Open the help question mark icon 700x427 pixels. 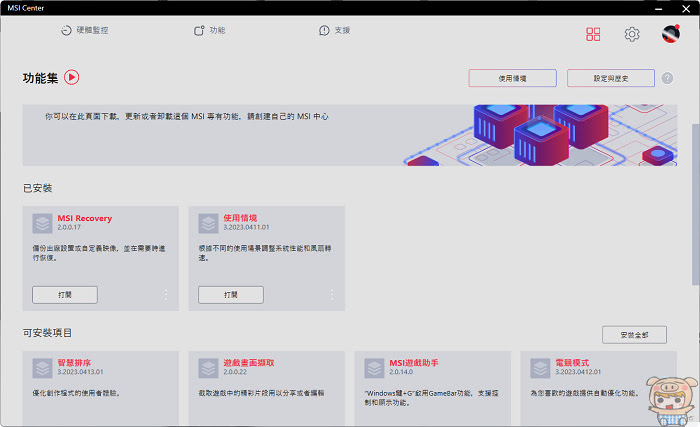pos(667,78)
